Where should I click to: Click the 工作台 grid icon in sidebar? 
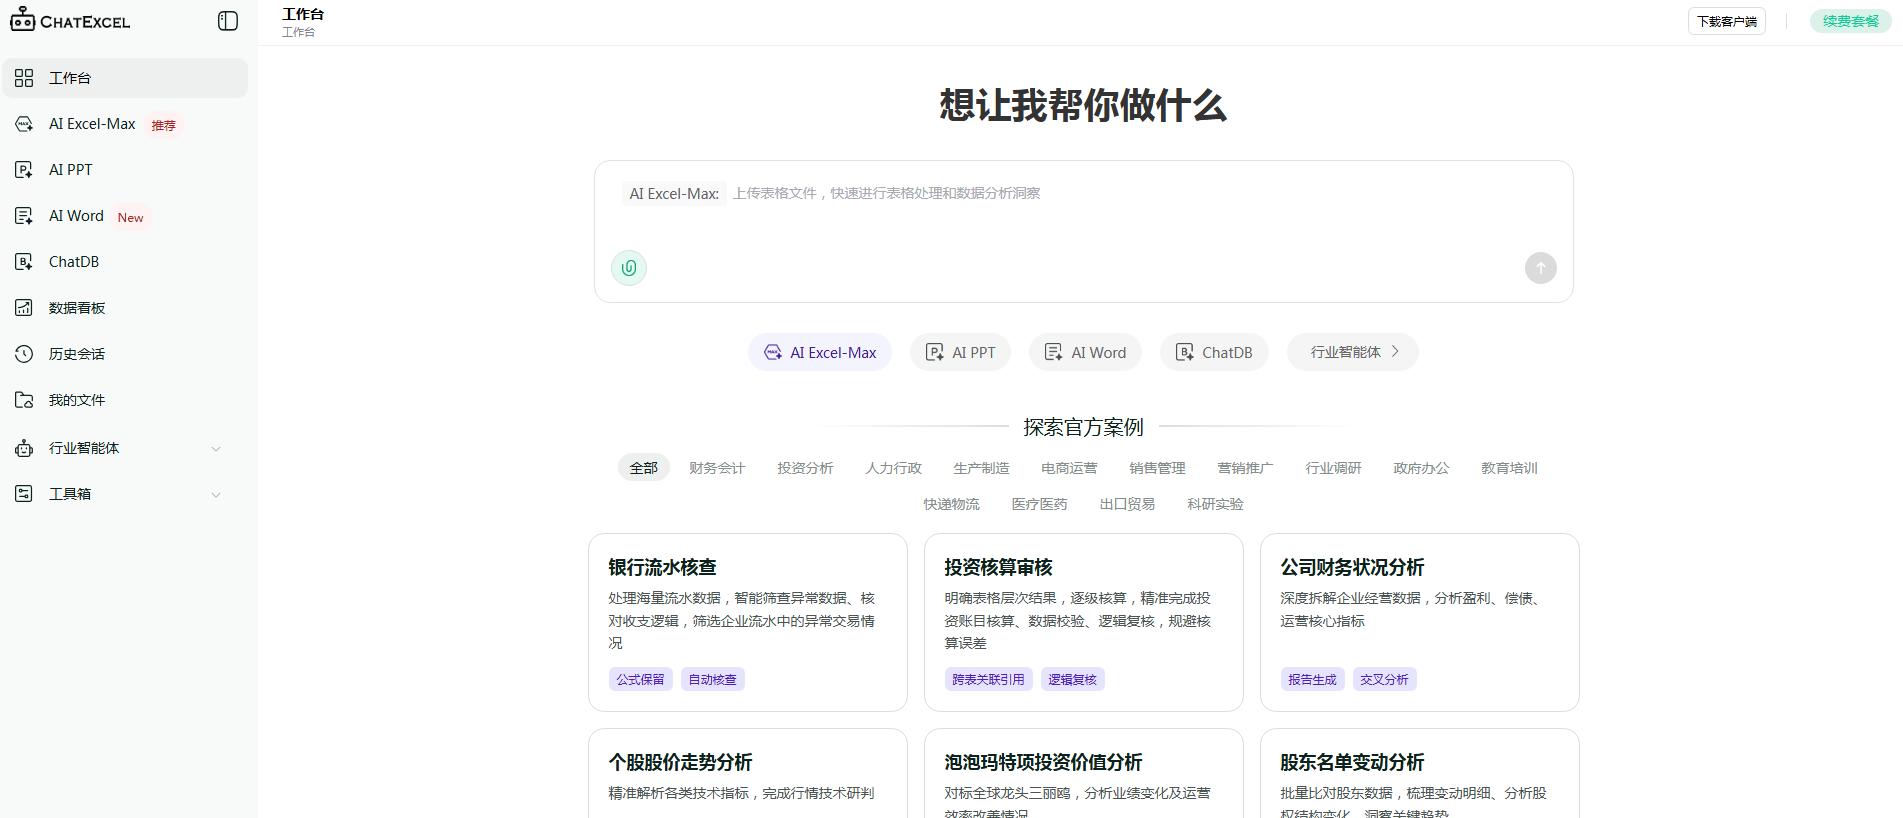[x=24, y=78]
